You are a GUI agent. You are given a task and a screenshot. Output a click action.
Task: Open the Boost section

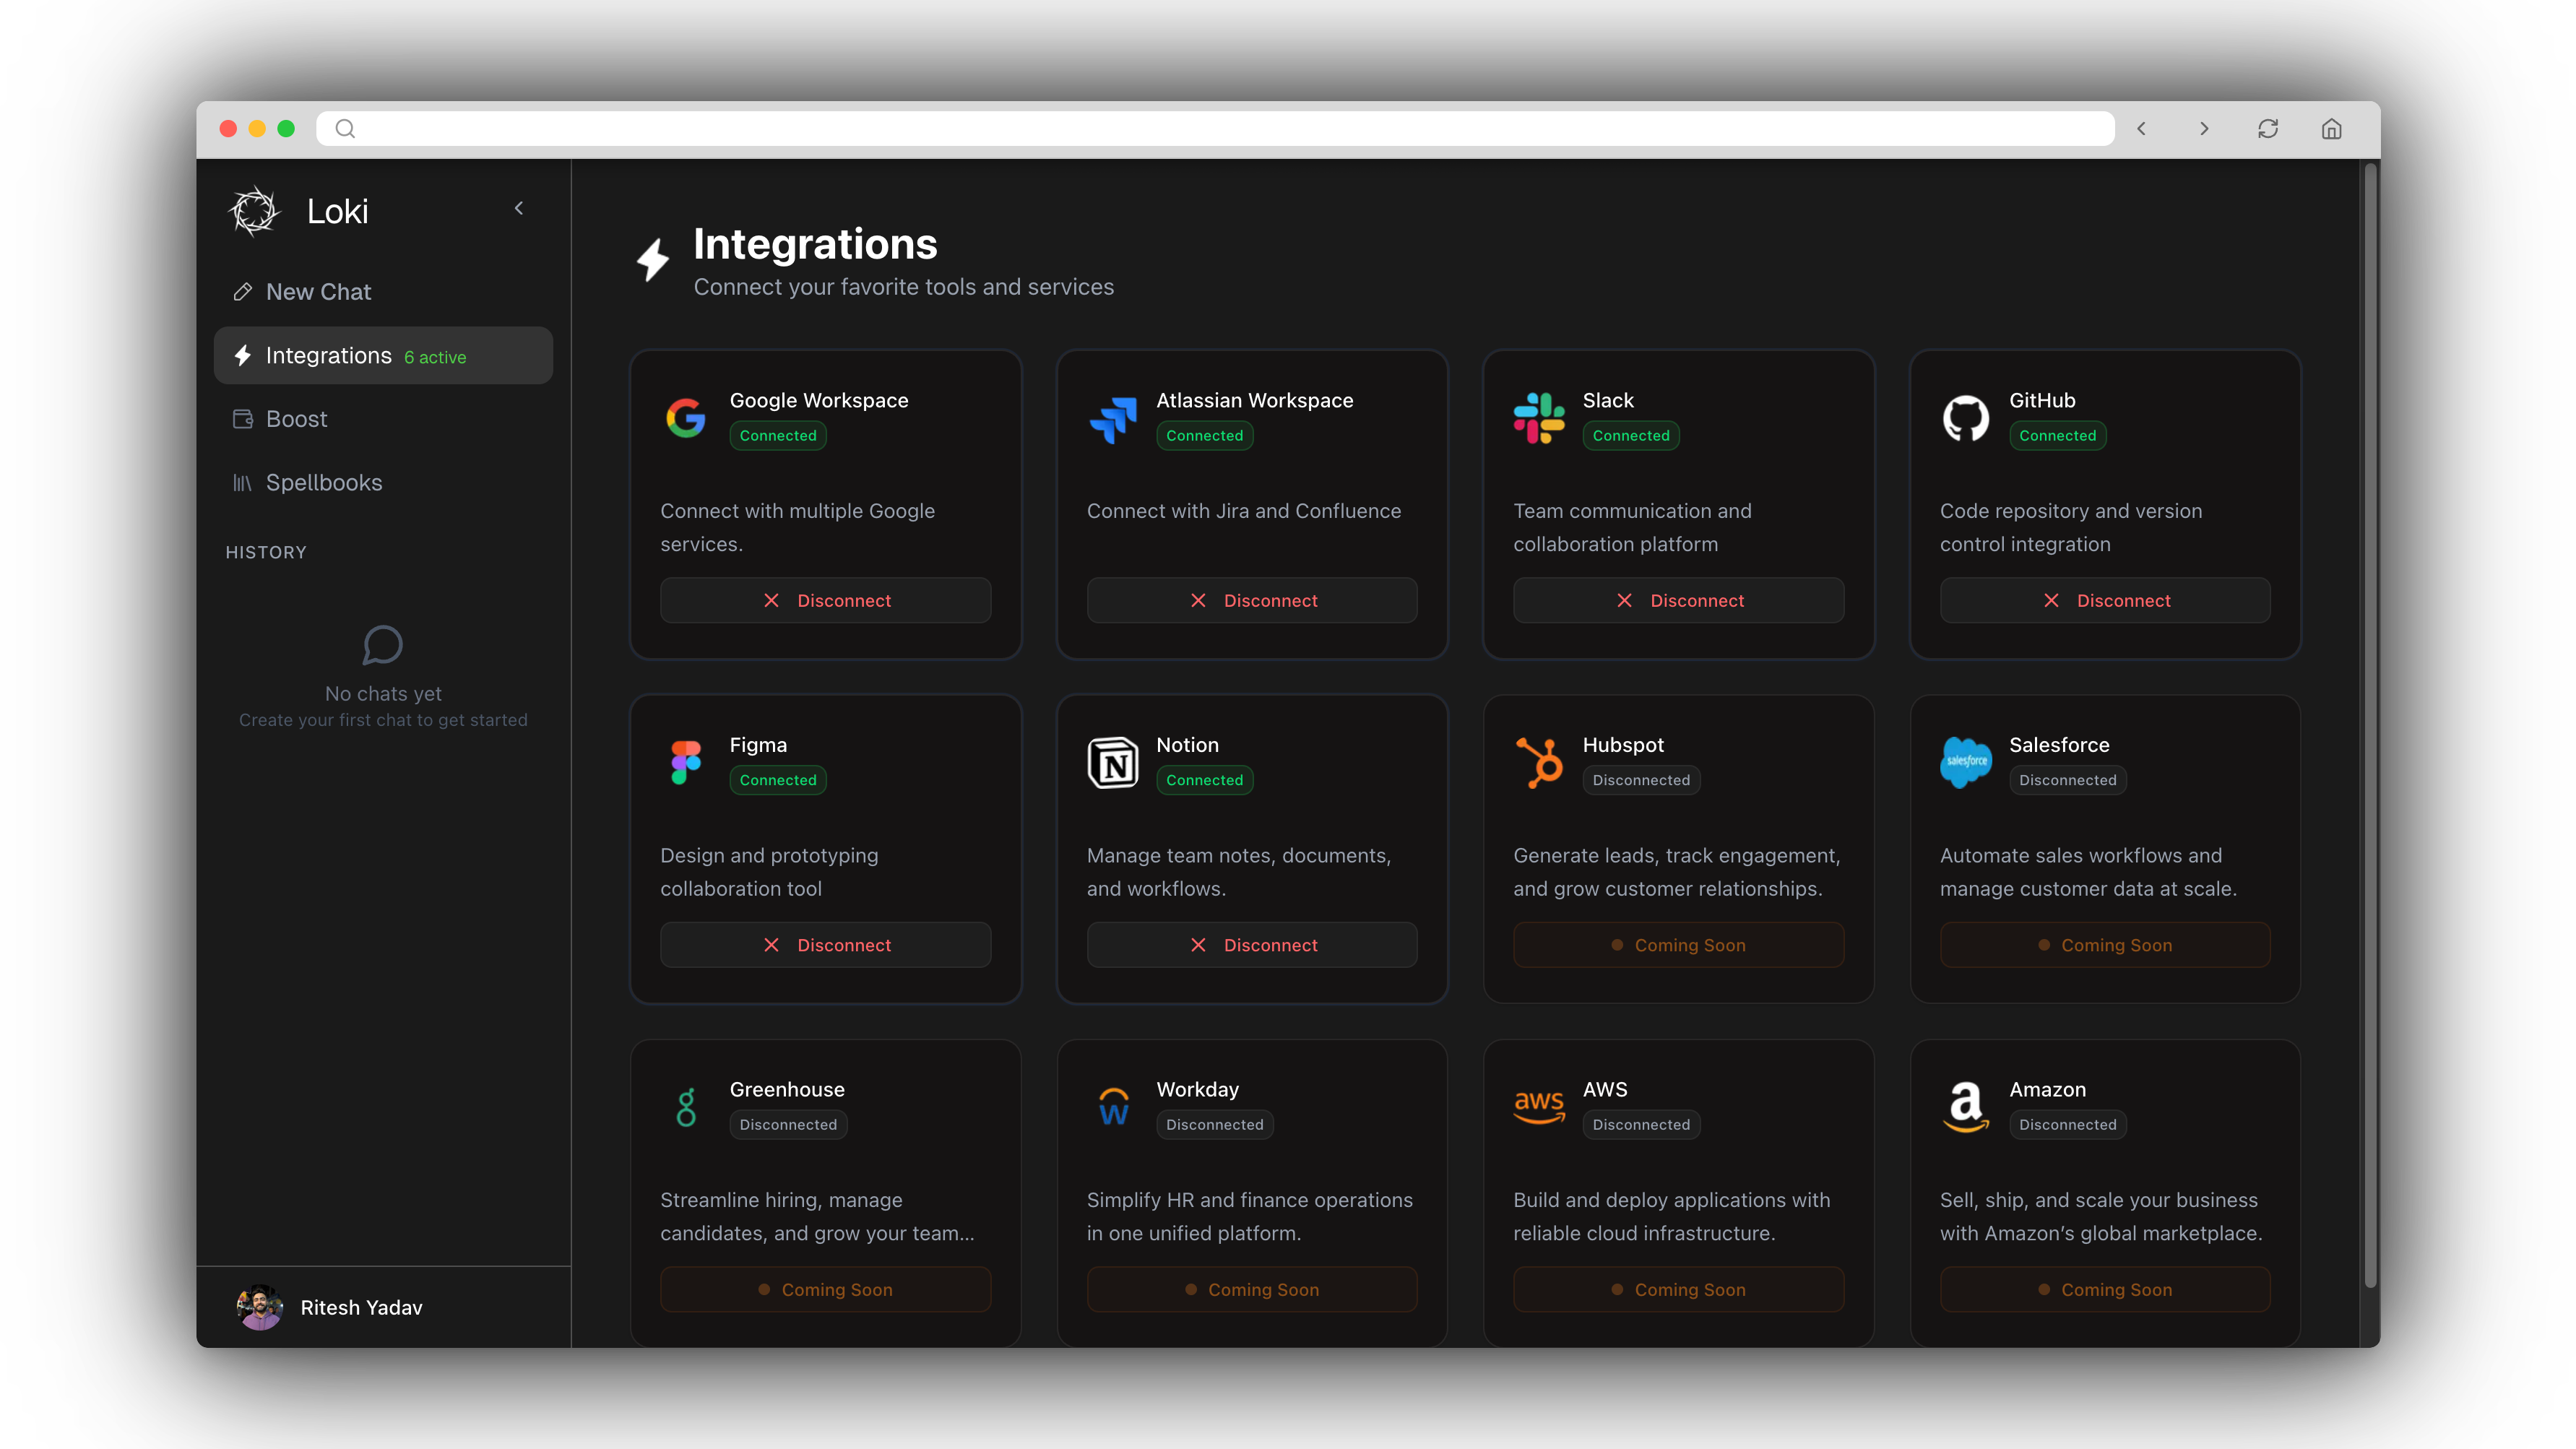coord(296,419)
